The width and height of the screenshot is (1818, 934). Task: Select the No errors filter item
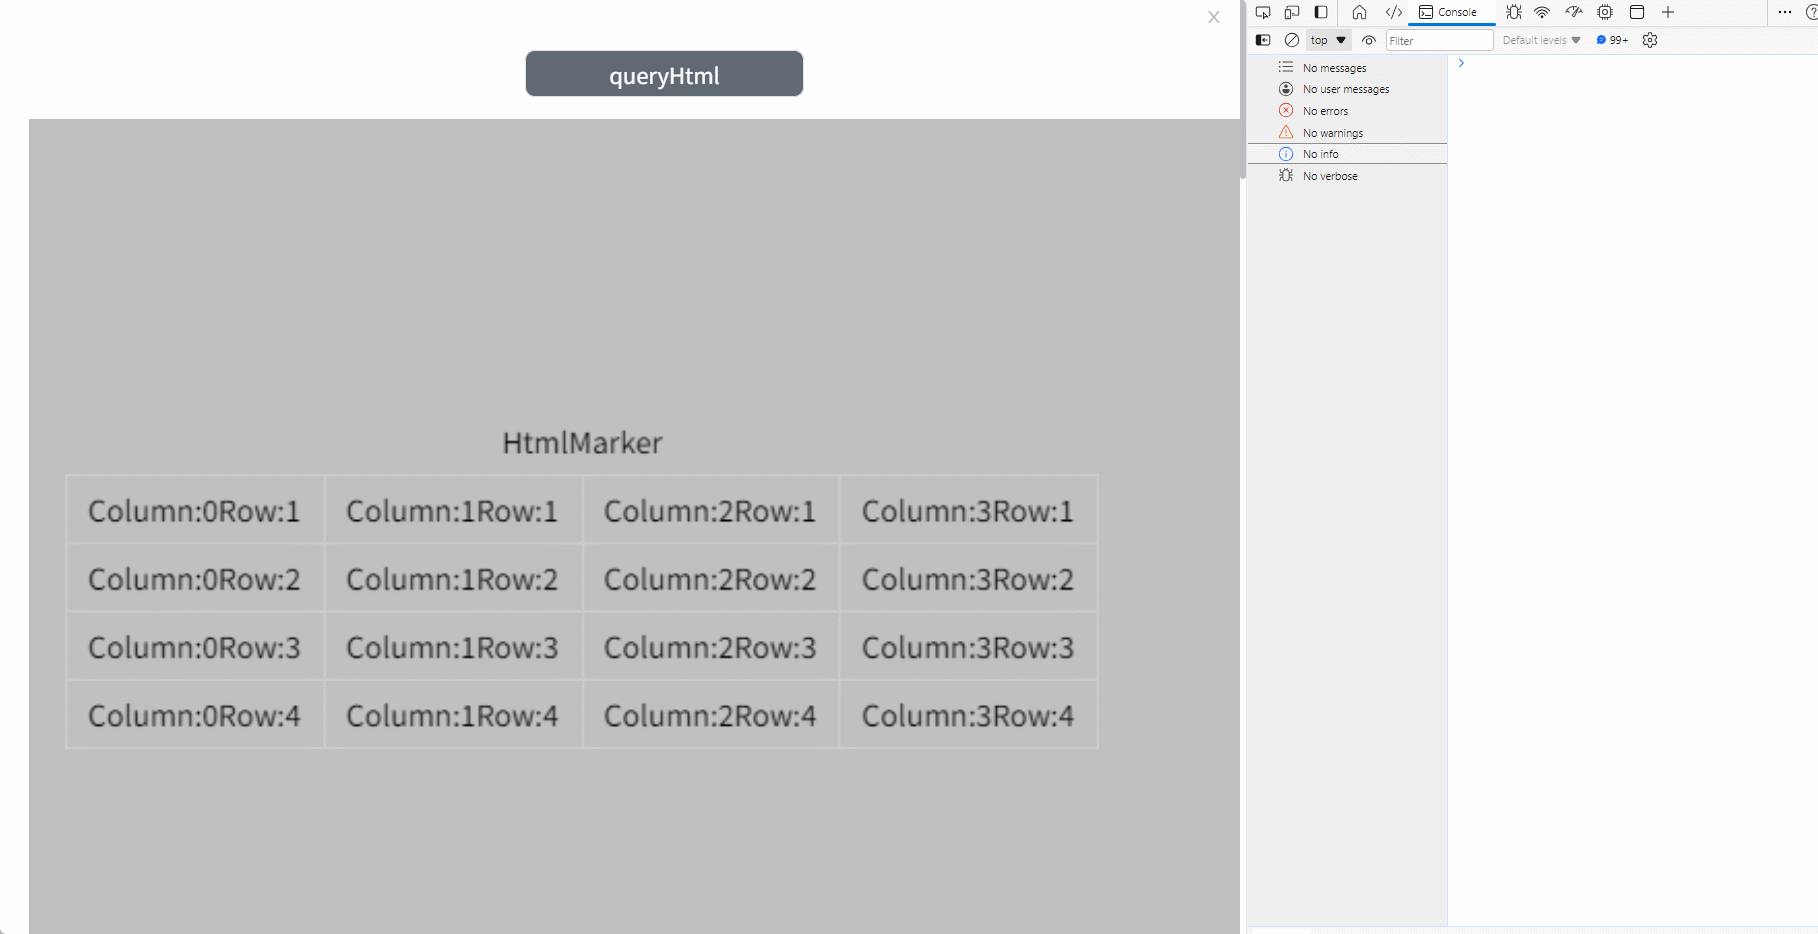[1325, 111]
